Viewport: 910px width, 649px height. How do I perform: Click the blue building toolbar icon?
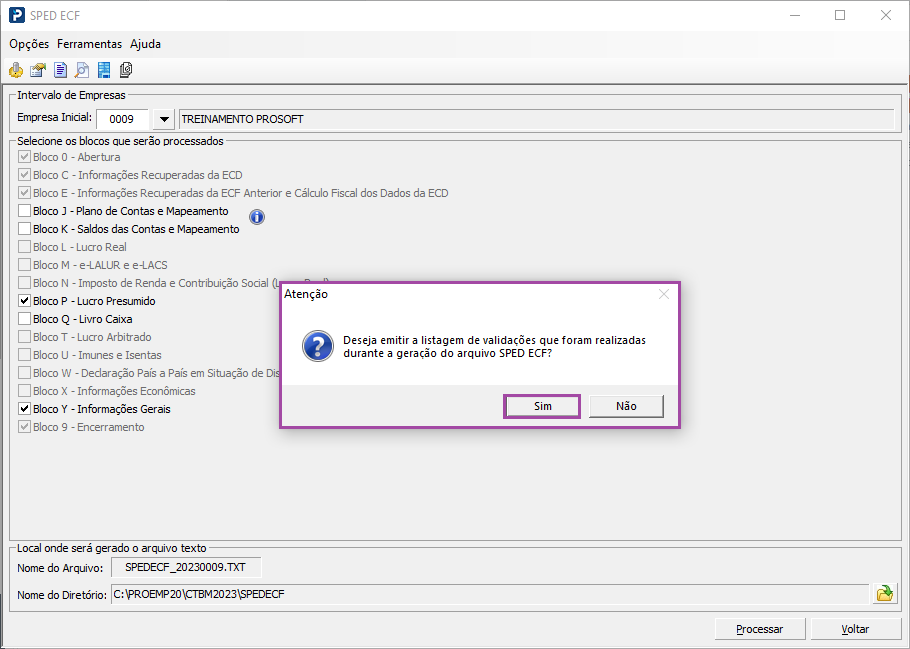coord(104,70)
